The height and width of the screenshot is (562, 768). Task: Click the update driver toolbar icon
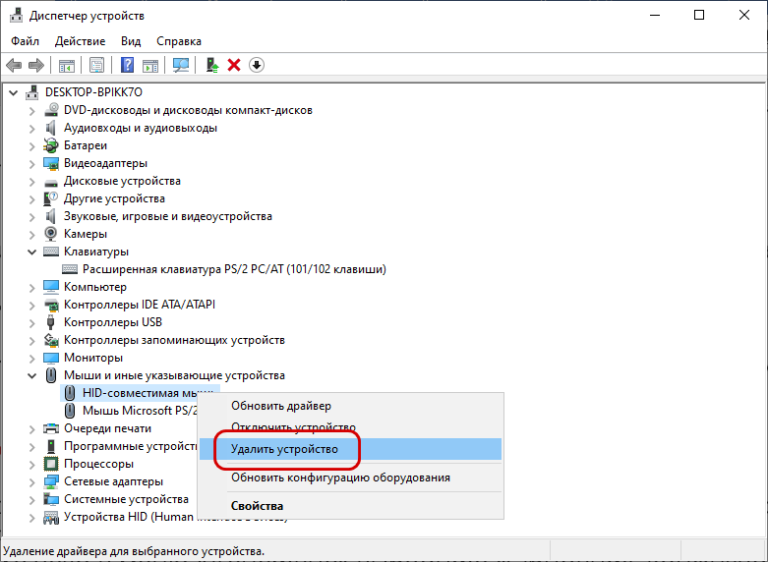[212, 65]
